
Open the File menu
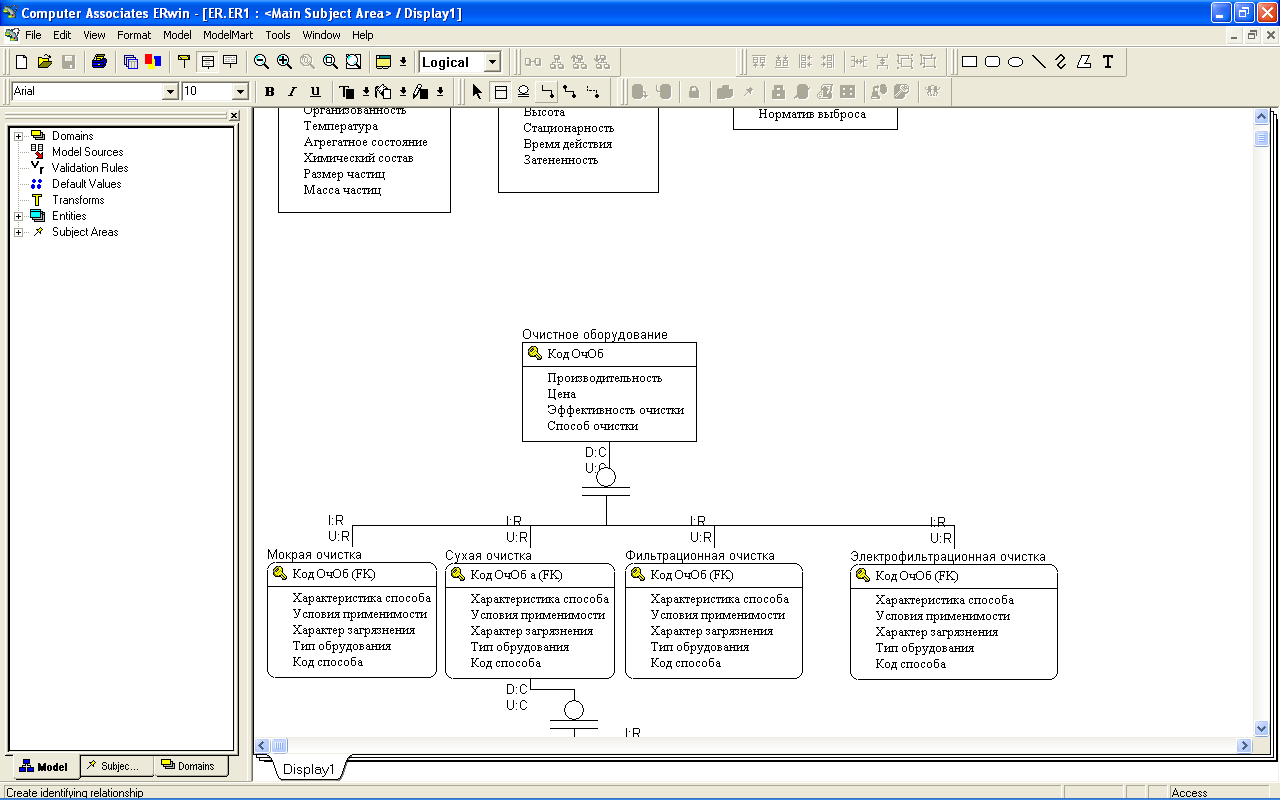[x=33, y=35]
